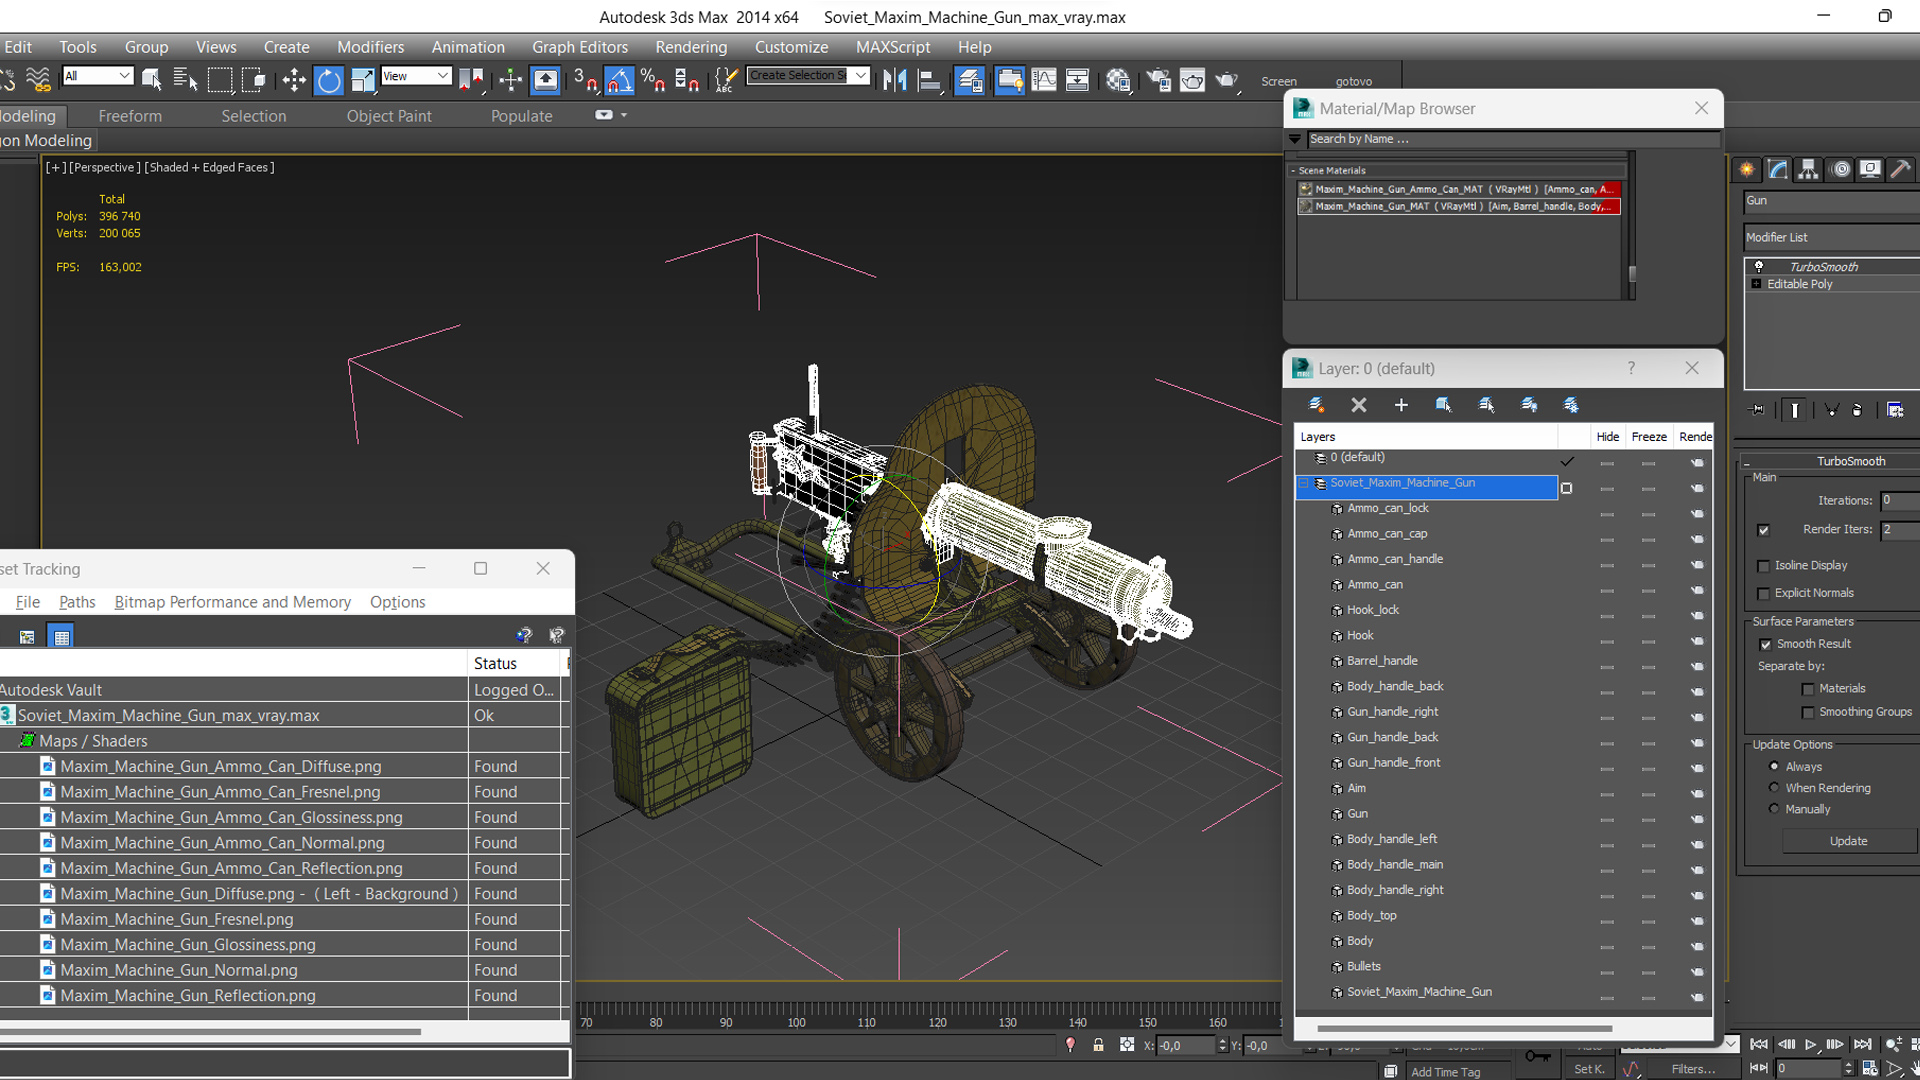Screen dimensions: 1920x1080
Task: Collapse TurboSmooth rollout header
Action: pos(1832,462)
